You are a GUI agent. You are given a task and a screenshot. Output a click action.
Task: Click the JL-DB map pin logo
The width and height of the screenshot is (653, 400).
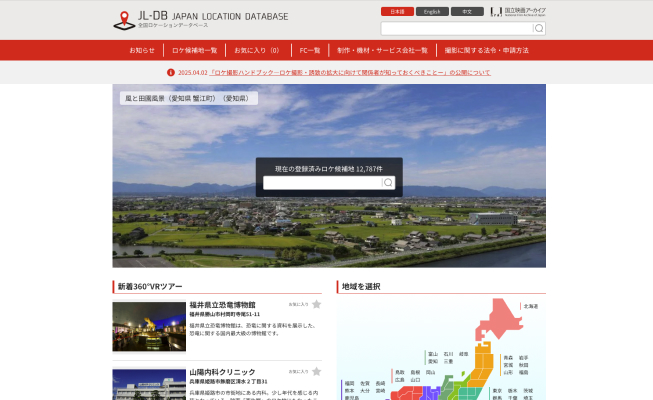pyautogui.click(x=123, y=19)
